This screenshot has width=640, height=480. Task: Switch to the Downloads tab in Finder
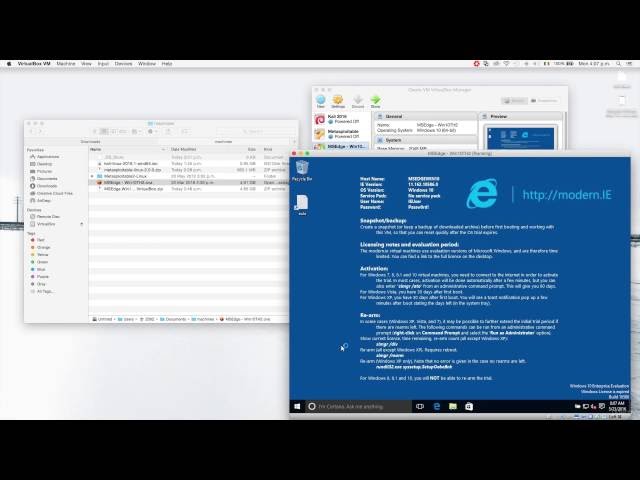click(91, 142)
